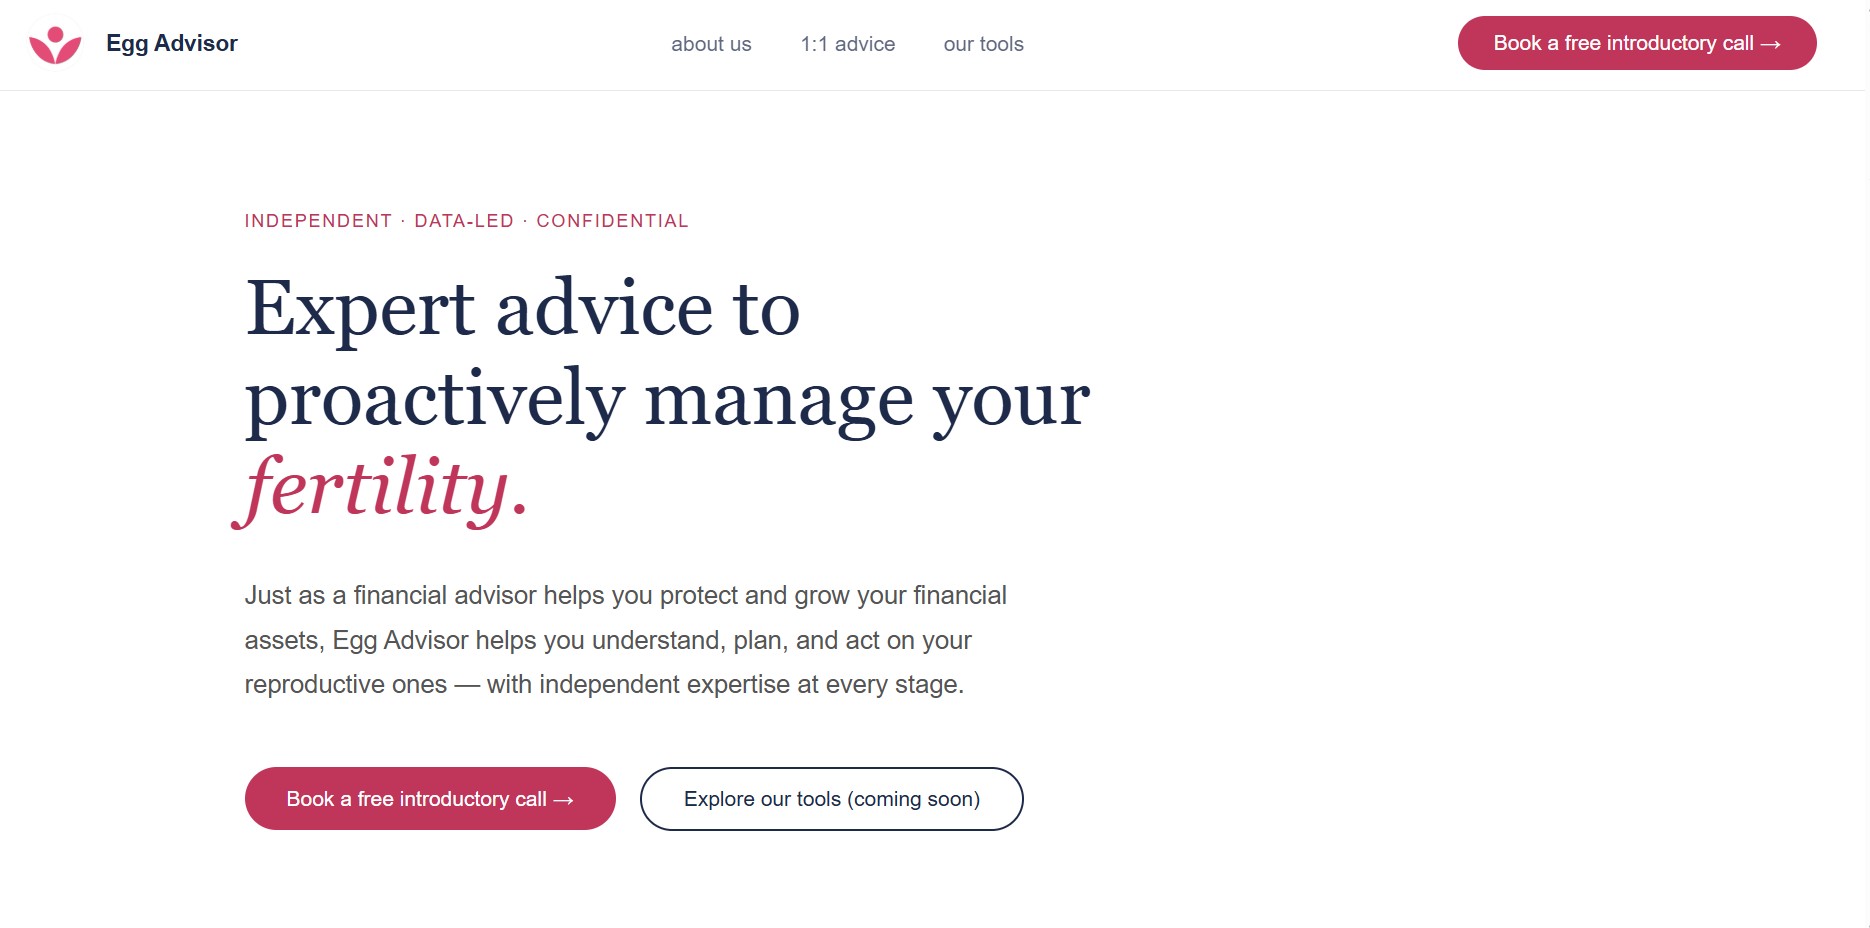
Task: Open our tools in the navigation
Action: 983,44
